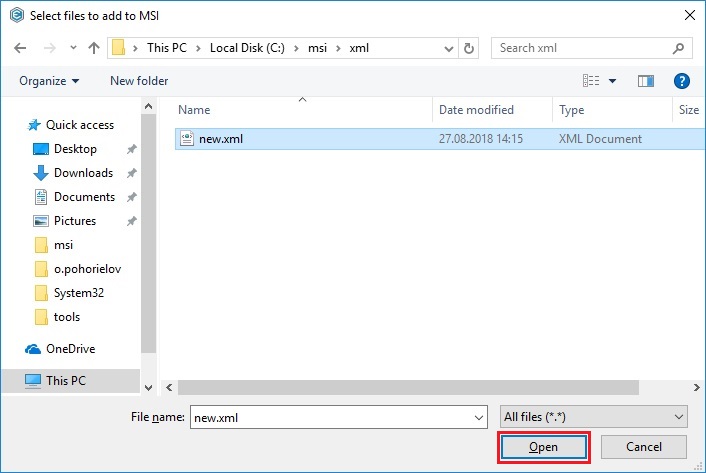Close the 'Select files to add to MSI' dialog

pyautogui.click(x=690, y=15)
